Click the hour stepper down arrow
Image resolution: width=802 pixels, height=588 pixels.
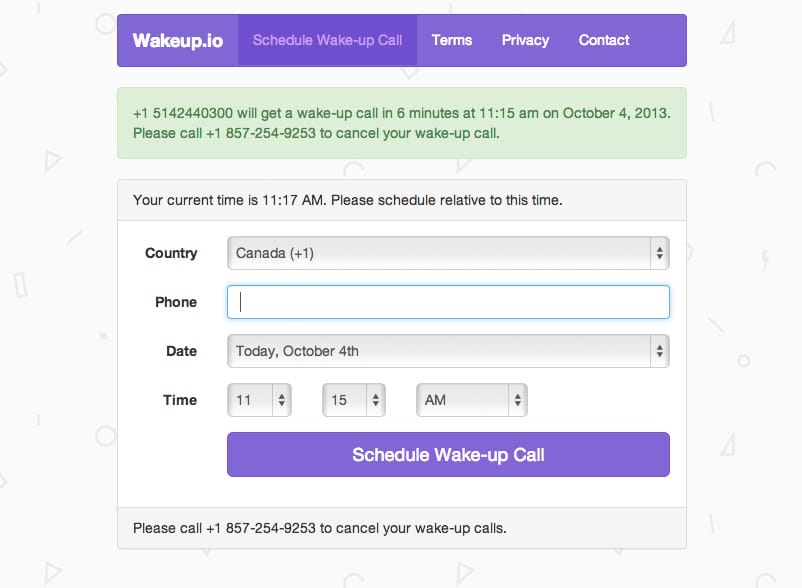[284, 404]
